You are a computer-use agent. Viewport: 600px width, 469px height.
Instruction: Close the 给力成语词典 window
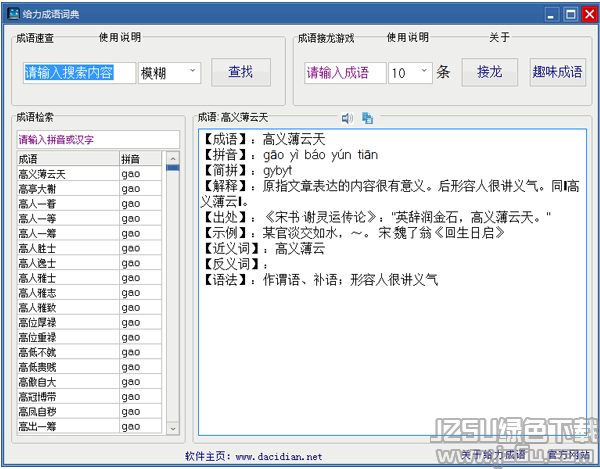[x=589, y=15]
